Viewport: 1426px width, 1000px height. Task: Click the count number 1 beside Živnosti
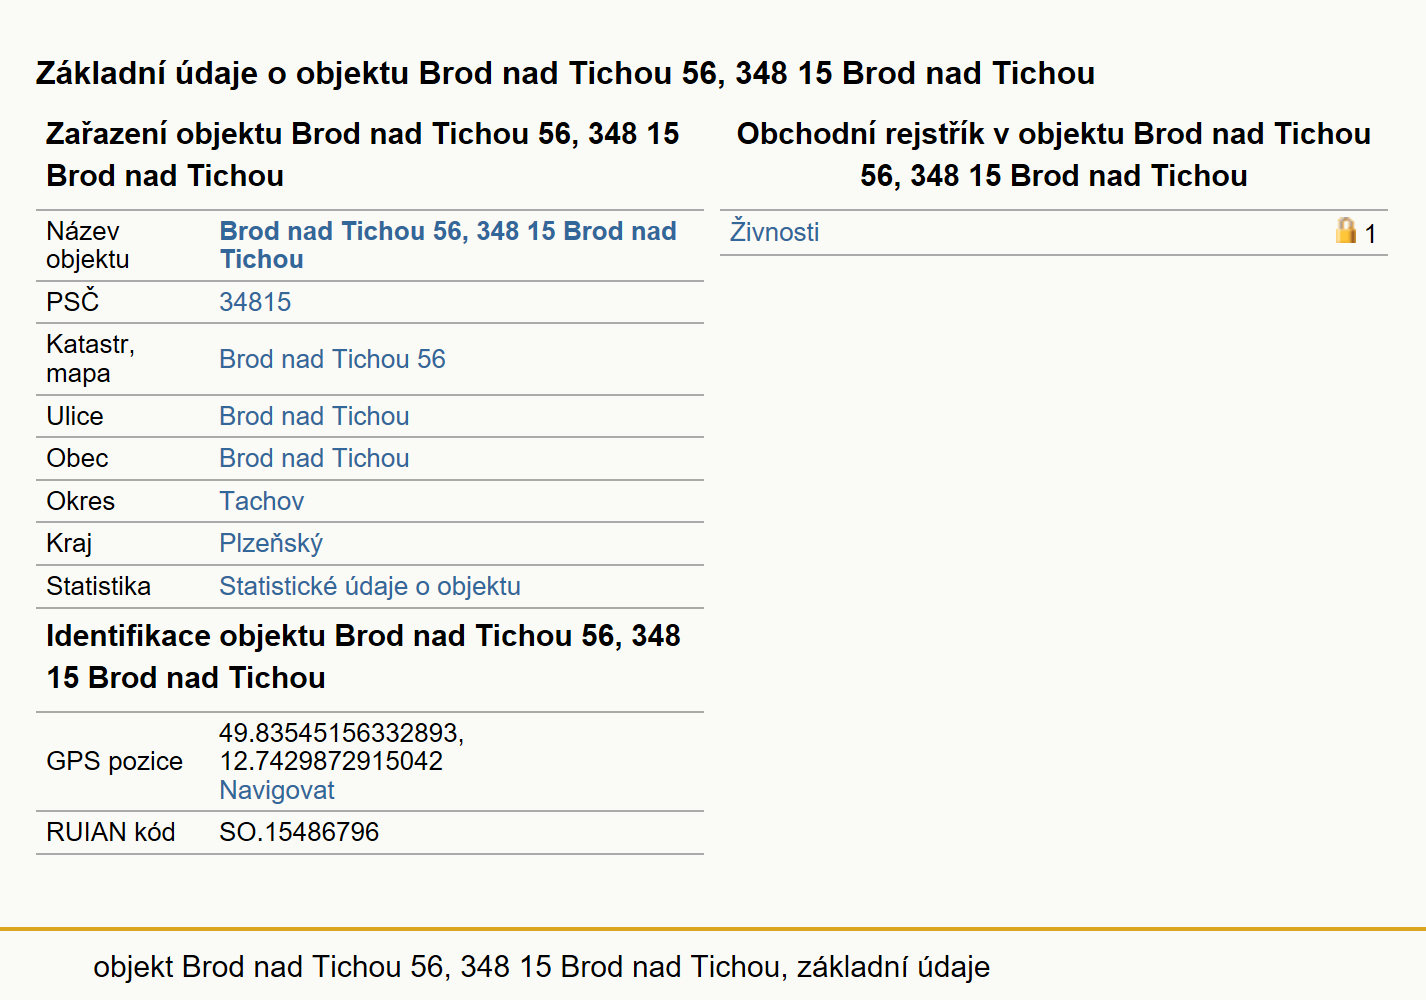click(x=1370, y=234)
